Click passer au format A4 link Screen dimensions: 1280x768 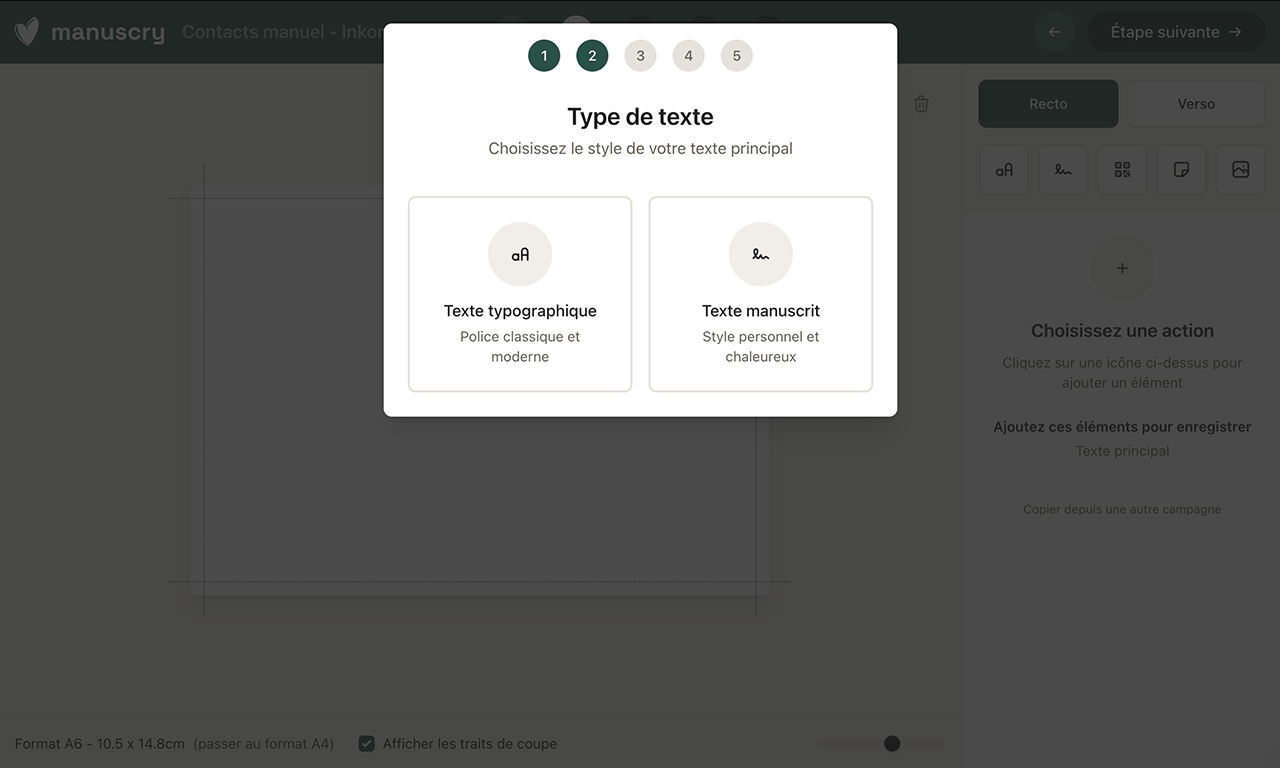click(x=264, y=744)
